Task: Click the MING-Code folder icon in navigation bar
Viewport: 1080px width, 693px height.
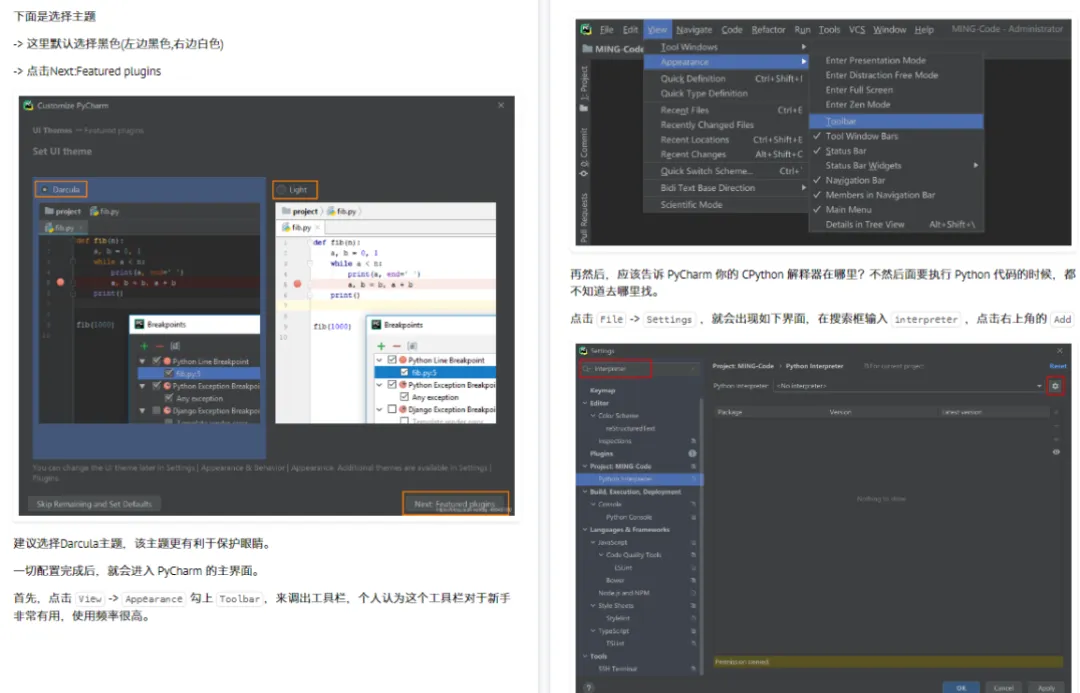Action: (x=587, y=49)
